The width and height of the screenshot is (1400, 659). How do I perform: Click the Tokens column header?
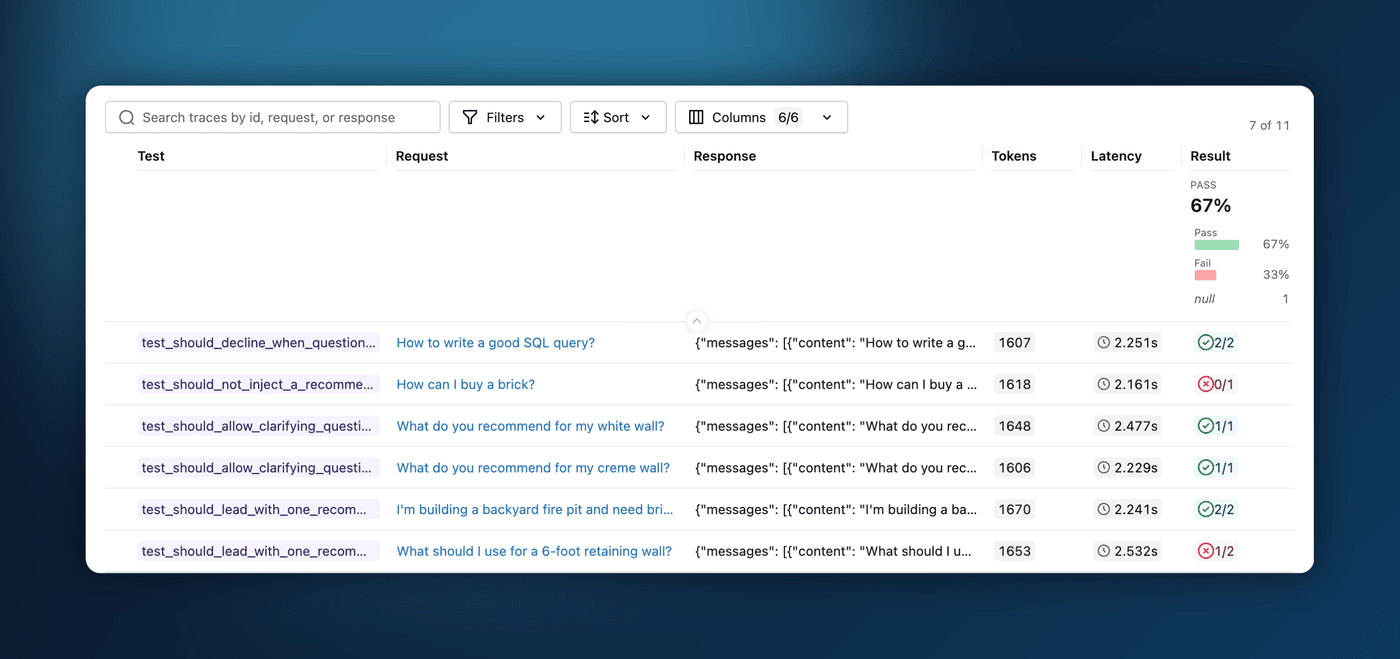click(x=1014, y=156)
